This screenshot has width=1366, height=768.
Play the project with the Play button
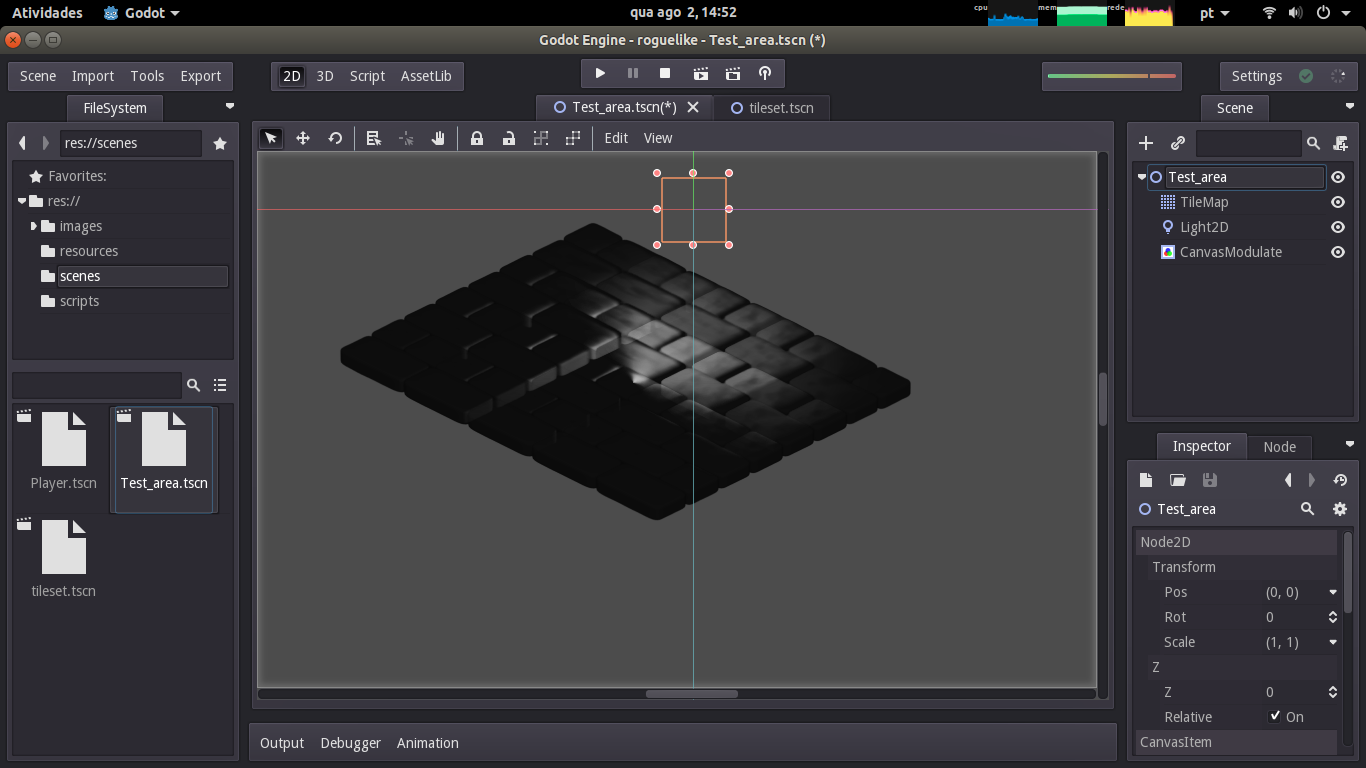[x=600, y=73]
